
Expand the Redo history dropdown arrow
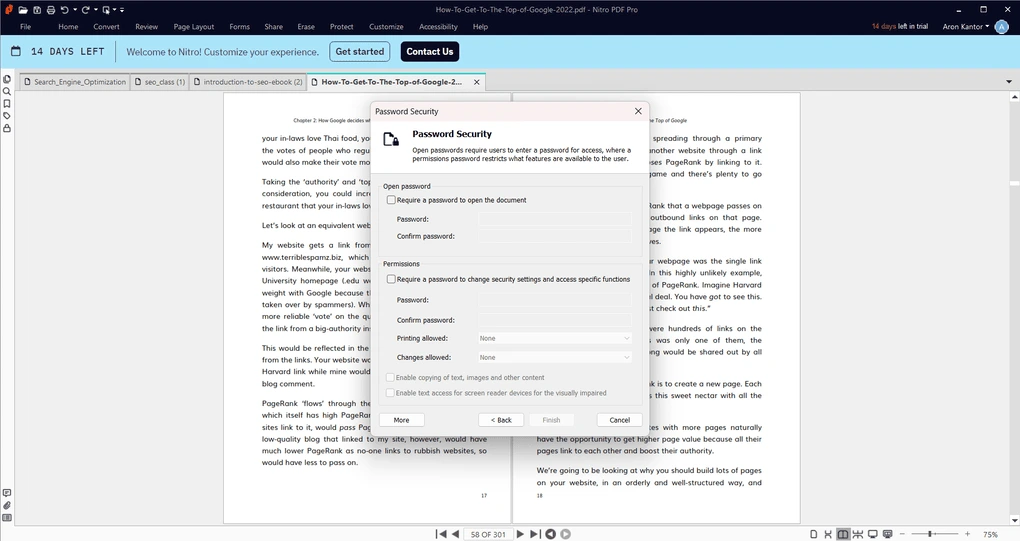click(x=96, y=10)
